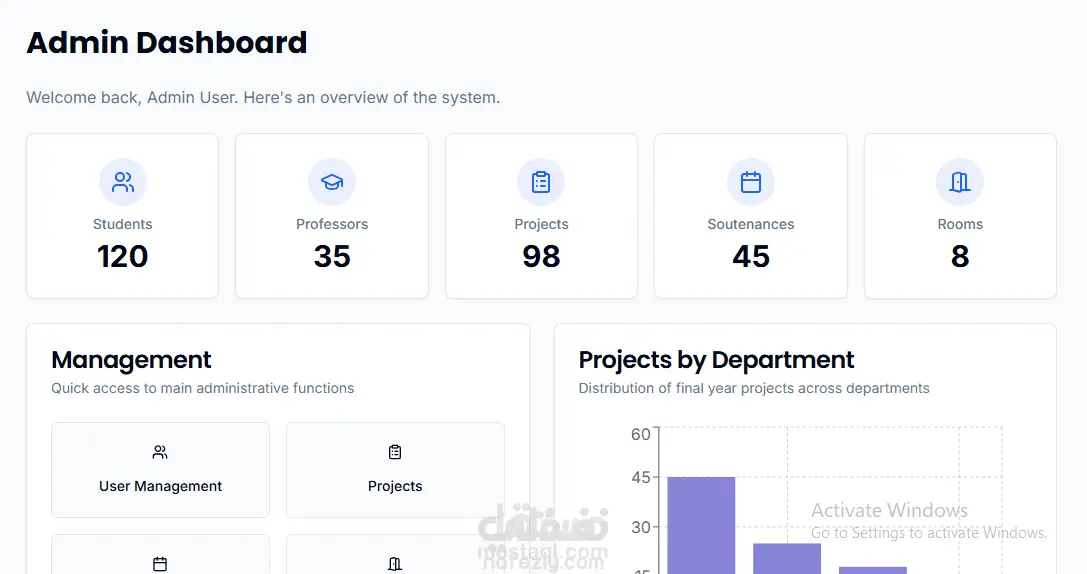Screen dimensions: 1087x574
Task: Select the second bar in the chart
Action: tap(787, 558)
